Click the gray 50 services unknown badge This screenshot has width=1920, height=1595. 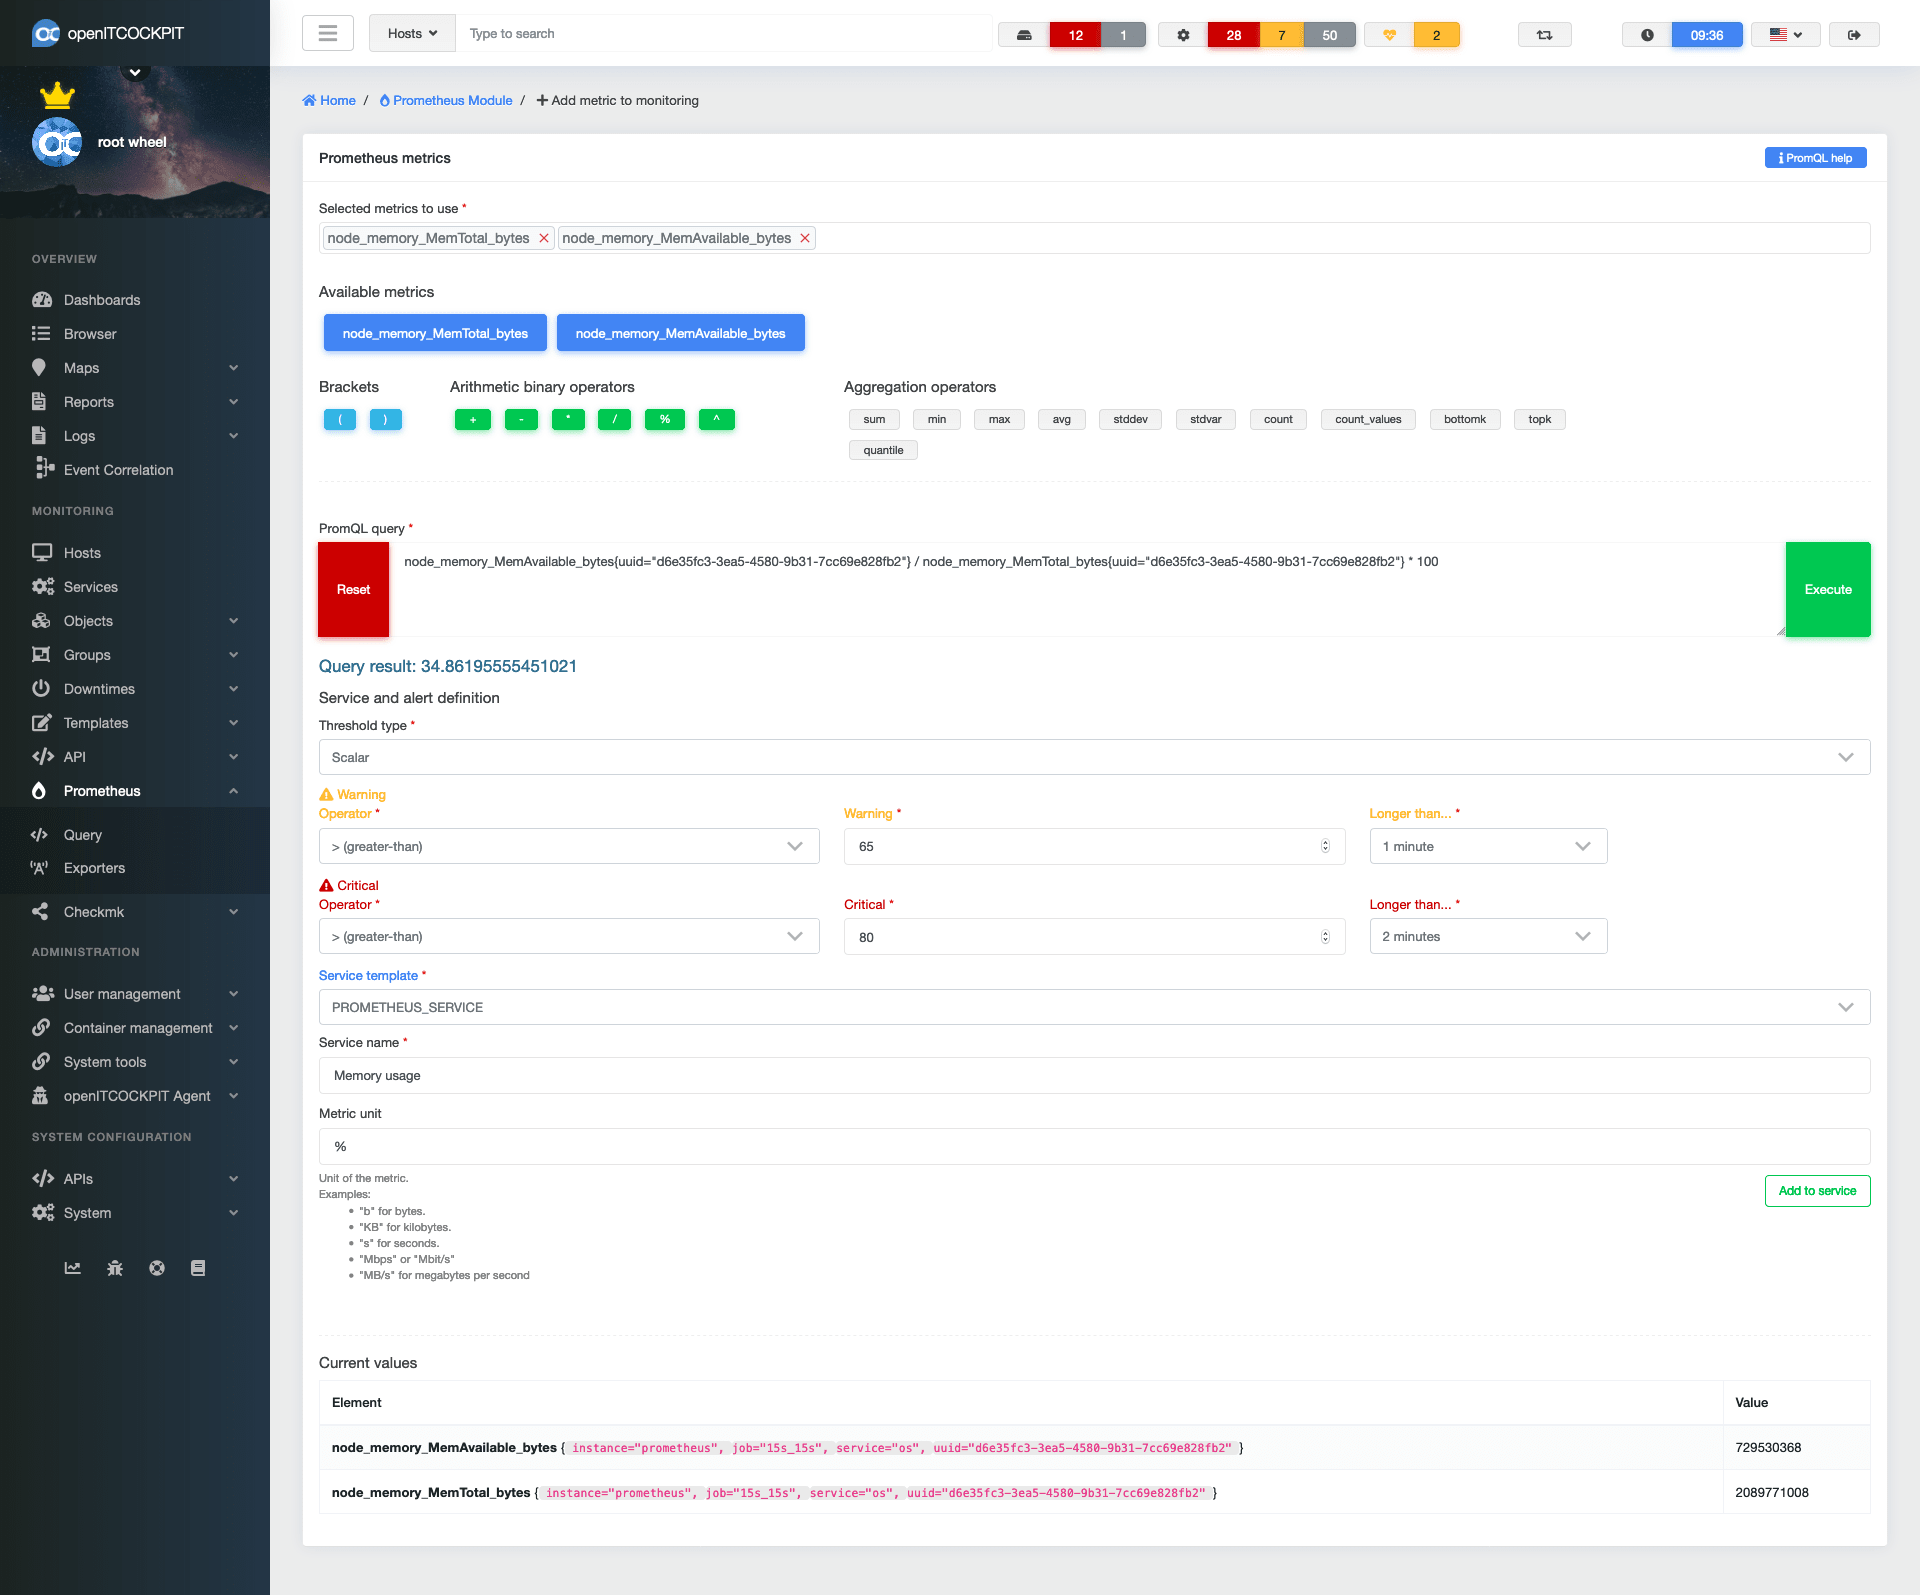pyautogui.click(x=1330, y=35)
